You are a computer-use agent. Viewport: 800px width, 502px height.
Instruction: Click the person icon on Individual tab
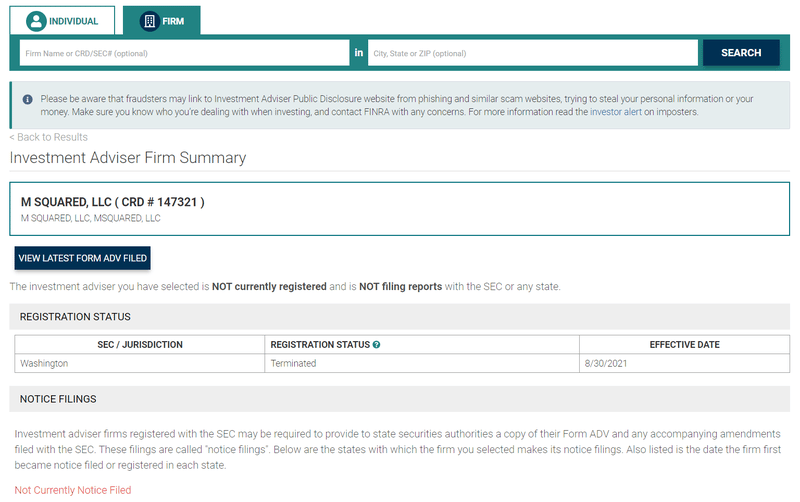(36, 21)
